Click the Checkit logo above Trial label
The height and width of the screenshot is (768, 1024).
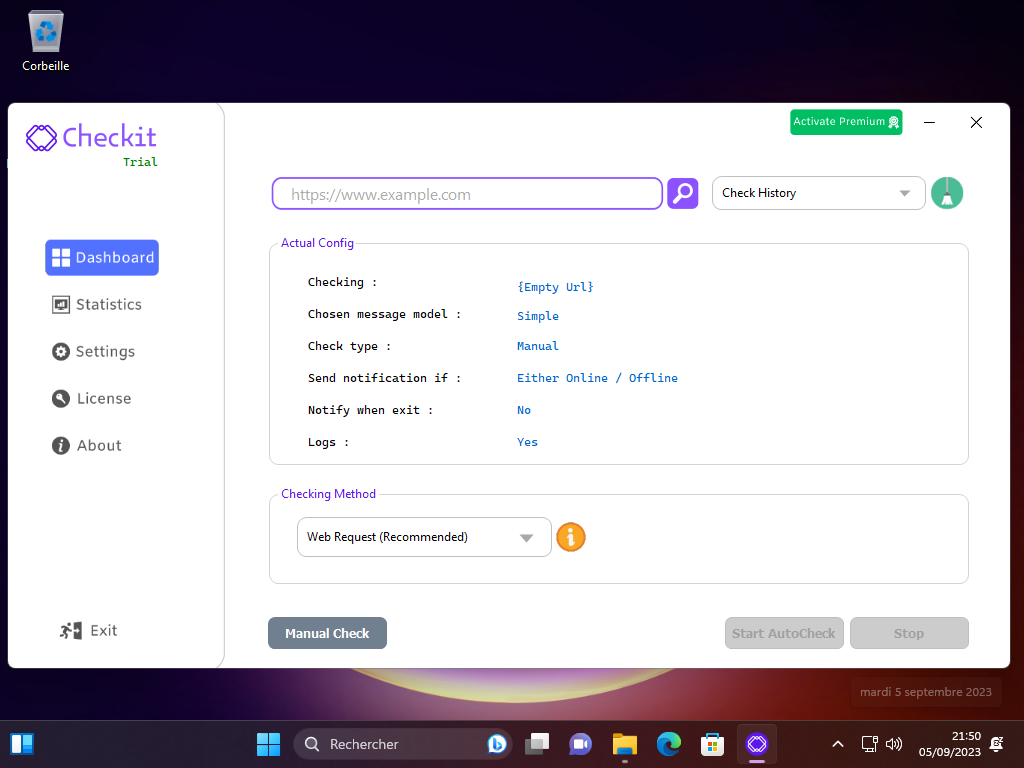(x=40, y=138)
